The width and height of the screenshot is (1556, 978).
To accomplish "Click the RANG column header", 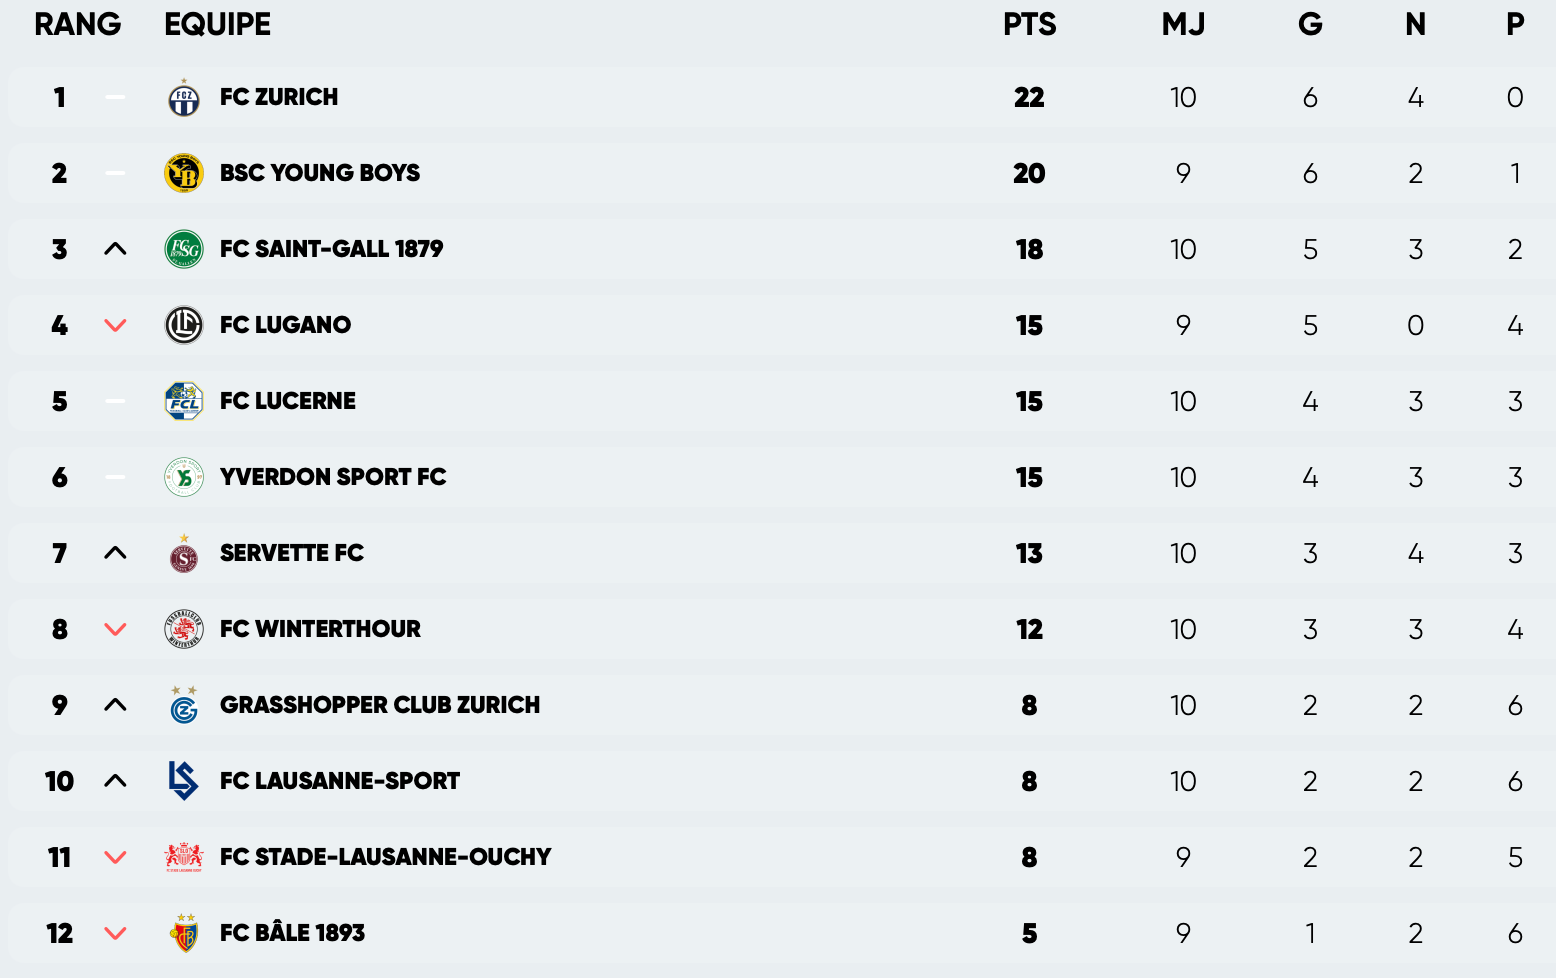I will click(x=77, y=24).
